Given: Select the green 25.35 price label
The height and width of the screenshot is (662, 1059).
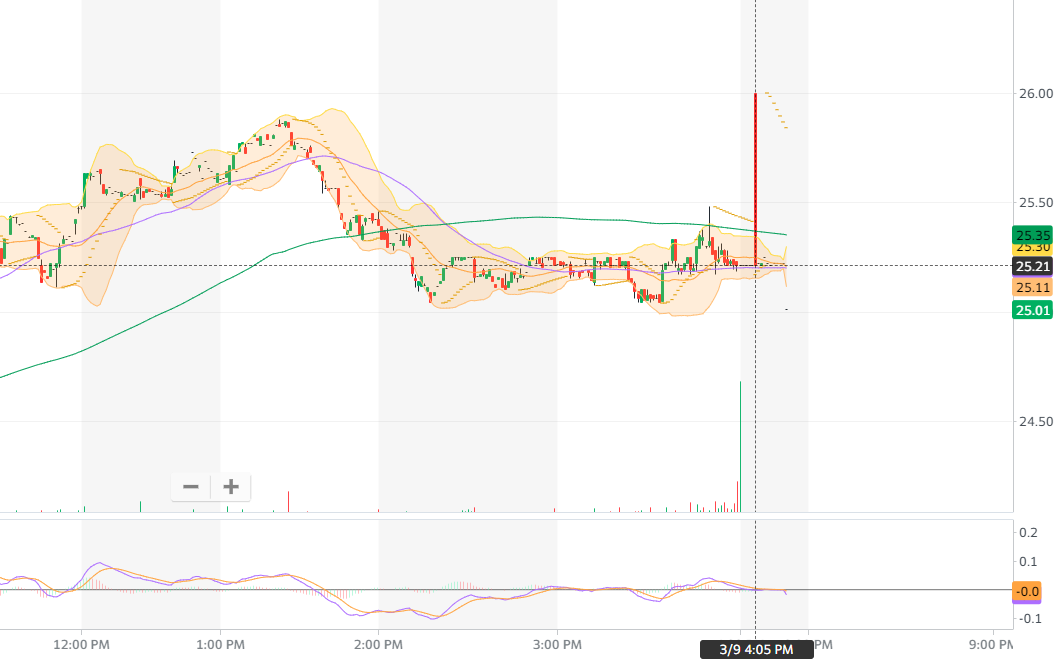Looking at the screenshot, I should click(x=1033, y=235).
